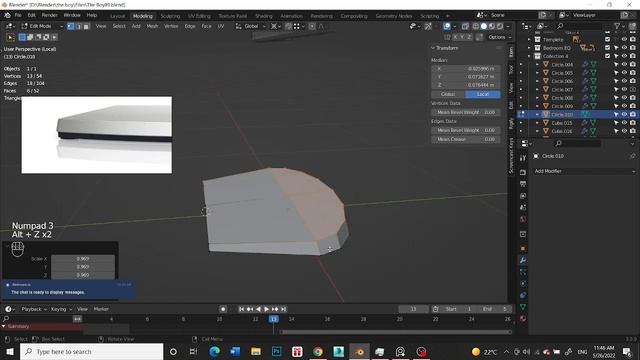Jump to the timeline start frame
This screenshot has width=640, height=360.
click(241, 309)
